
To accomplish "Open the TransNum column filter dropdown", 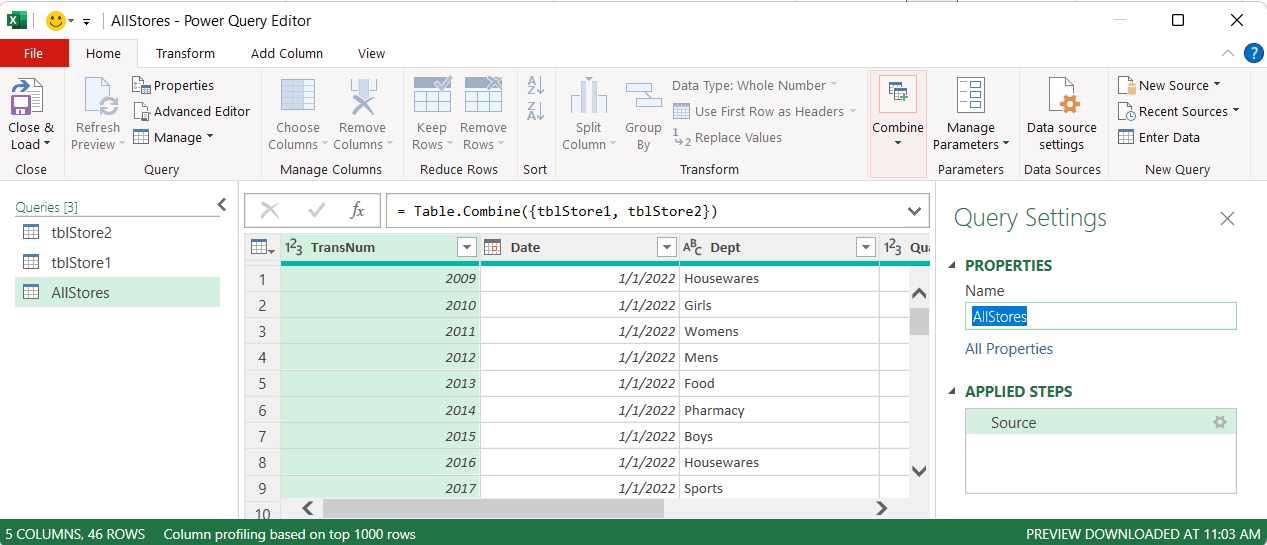I will pos(466,247).
